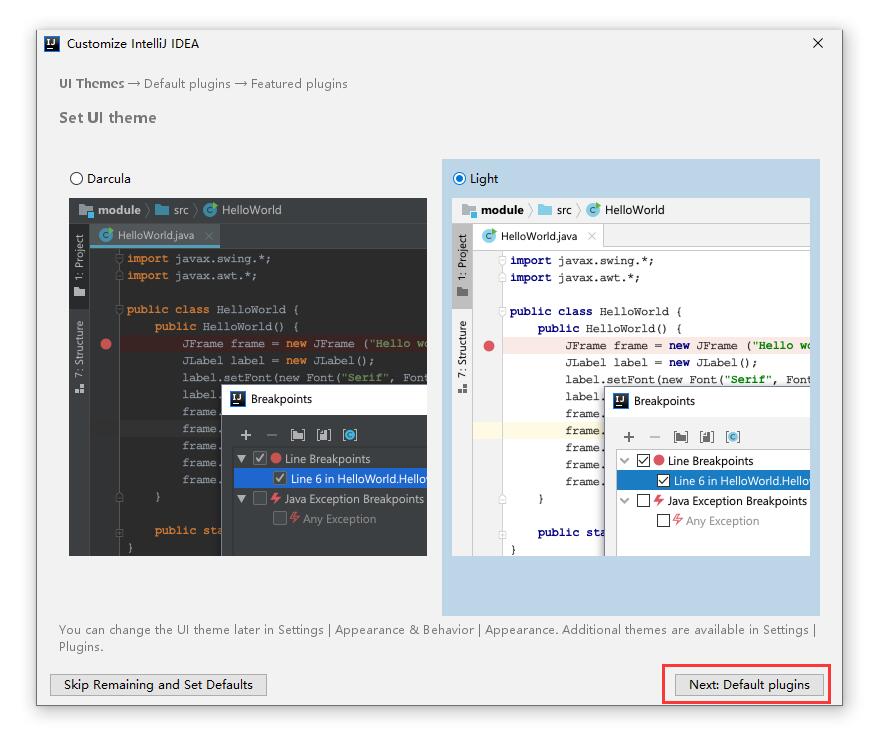Click the UI Themes step in breadcrumb
Image resolution: width=885 pixels, height=737 pixels.
click(x=91, y=84)
